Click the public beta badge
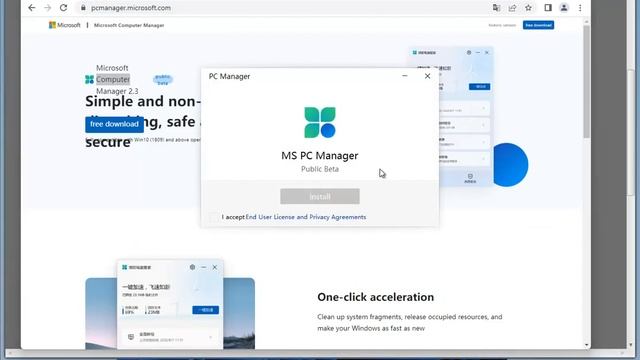Screen dimensions: 640x360 click(163, 80)
